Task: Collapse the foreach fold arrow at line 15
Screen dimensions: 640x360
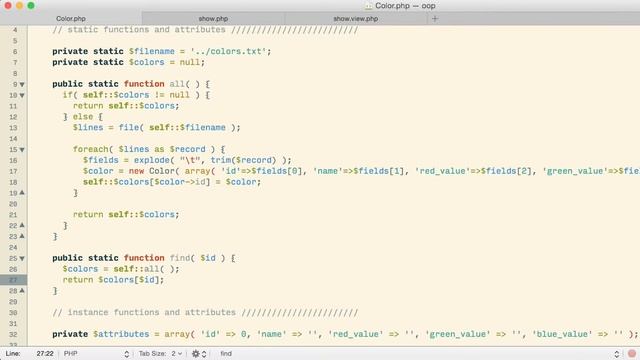Action: [22, 150]
